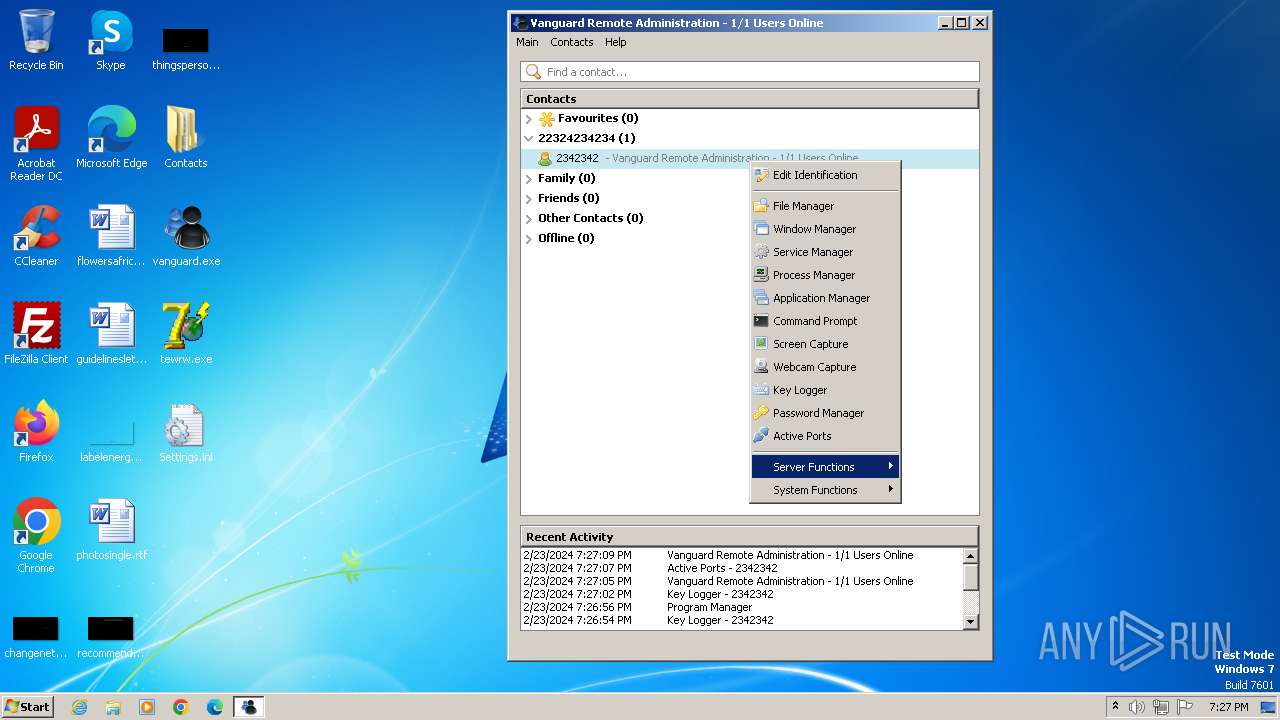Click Recent Activity scrollbar thumb
The image size is (1280, 720).
point(970,577)
